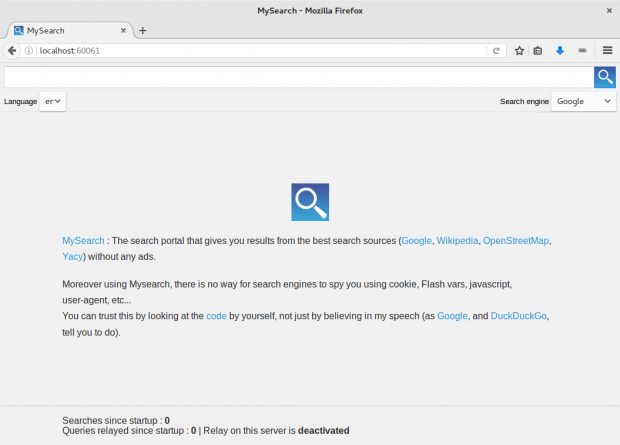Click the 'Search engine' label
This screenshot has width=620, height=445.
point(524,101)
